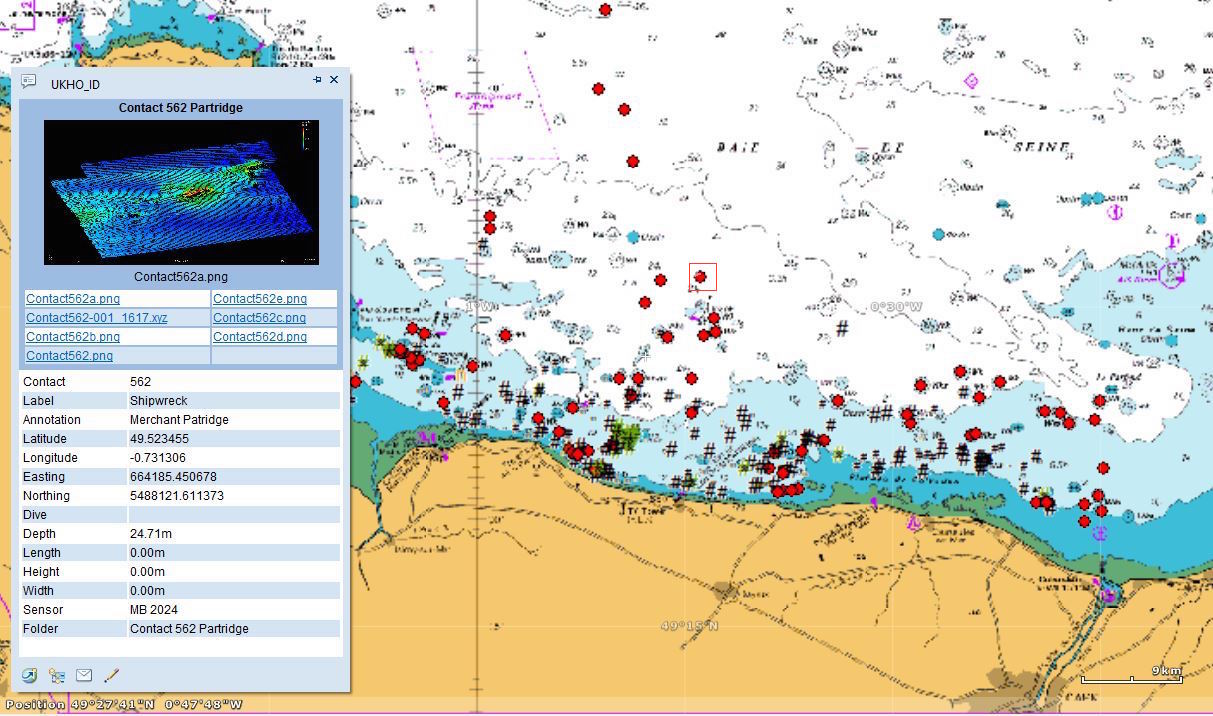
Task: Close the UKHO_ID popup panel
Action: point(334,80)
